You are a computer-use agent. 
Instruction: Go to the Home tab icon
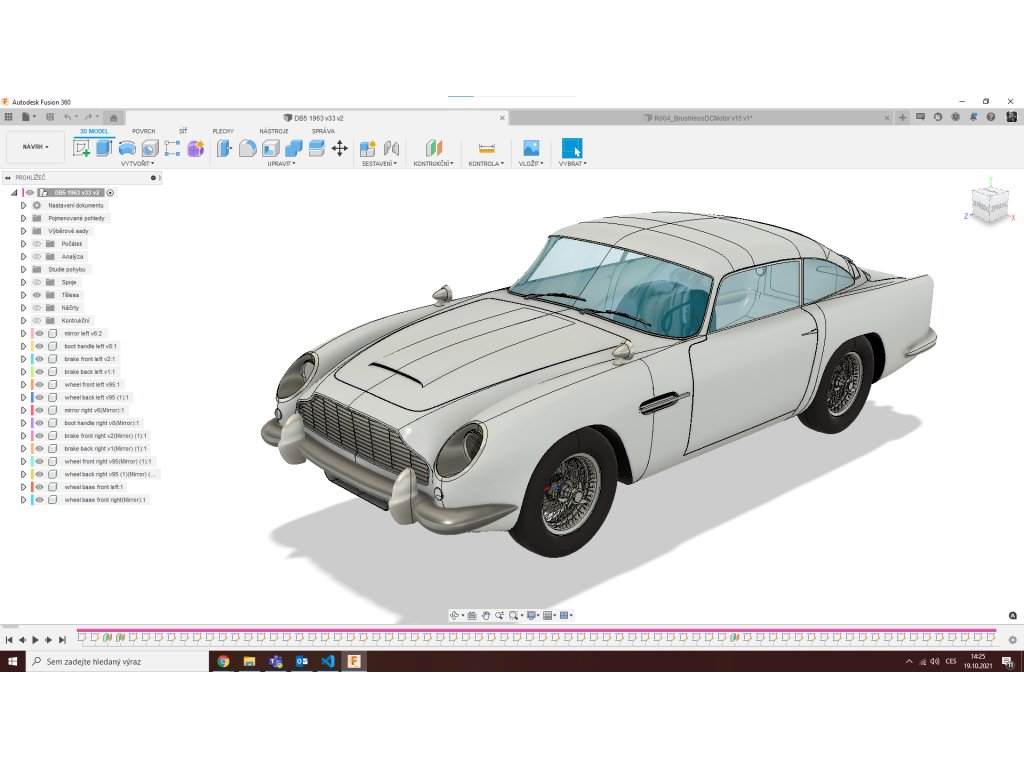click(114, 118)
